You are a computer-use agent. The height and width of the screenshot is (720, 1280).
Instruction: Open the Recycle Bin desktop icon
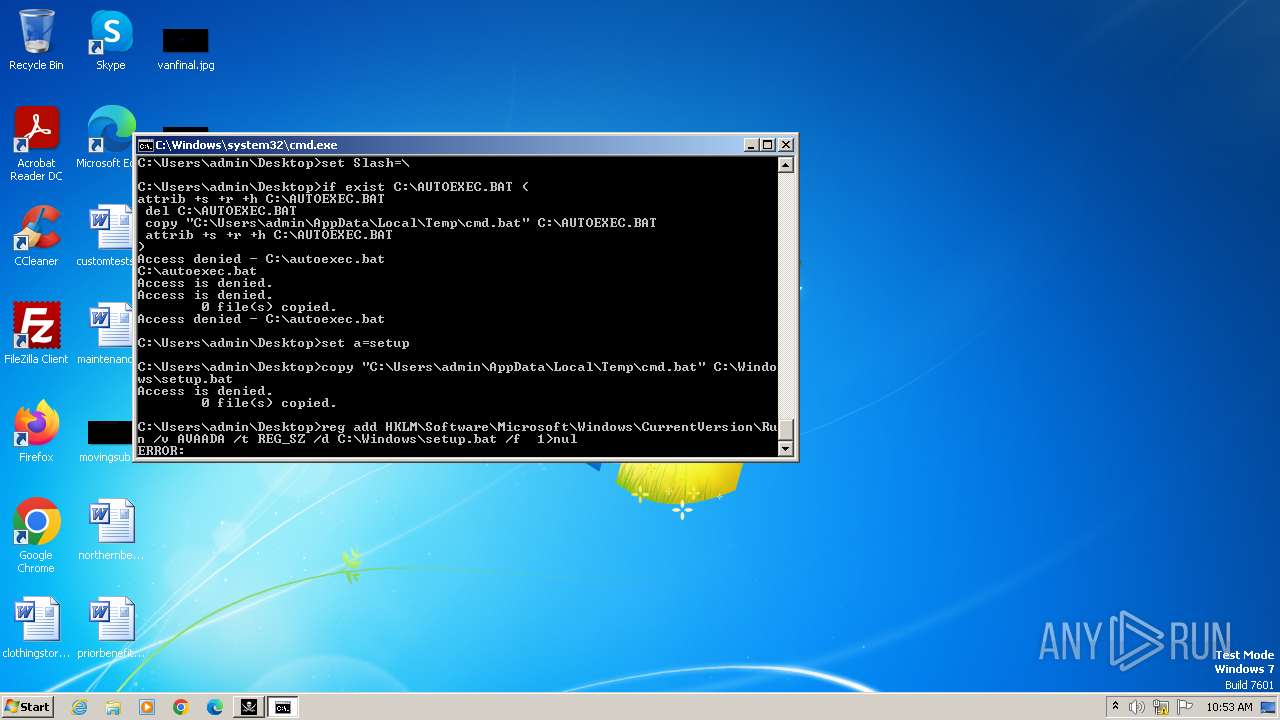(x=36, y=40)
